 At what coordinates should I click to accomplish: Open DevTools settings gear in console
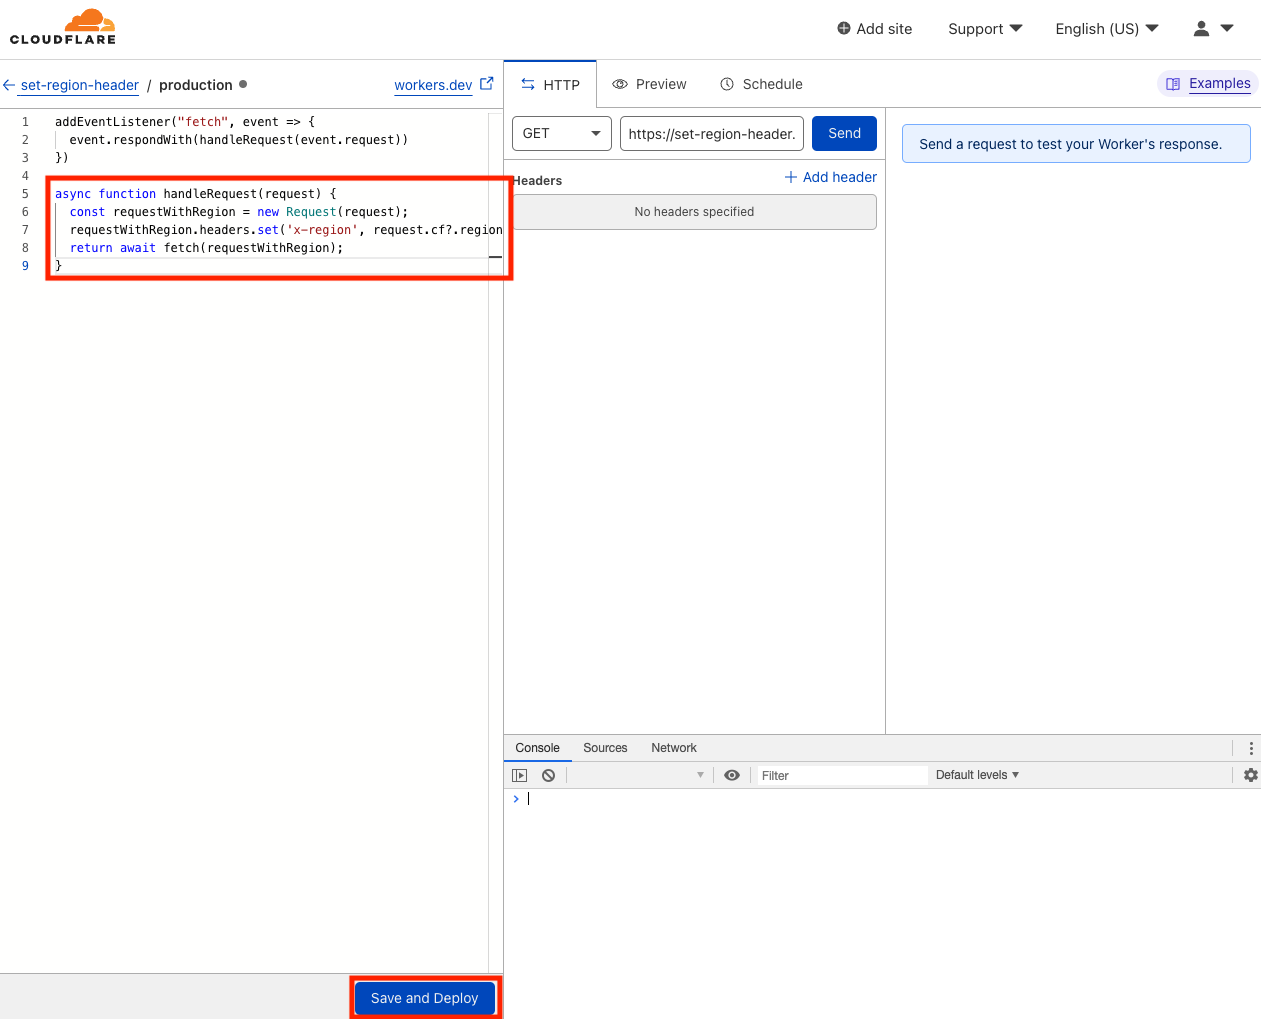[1249, 774]
